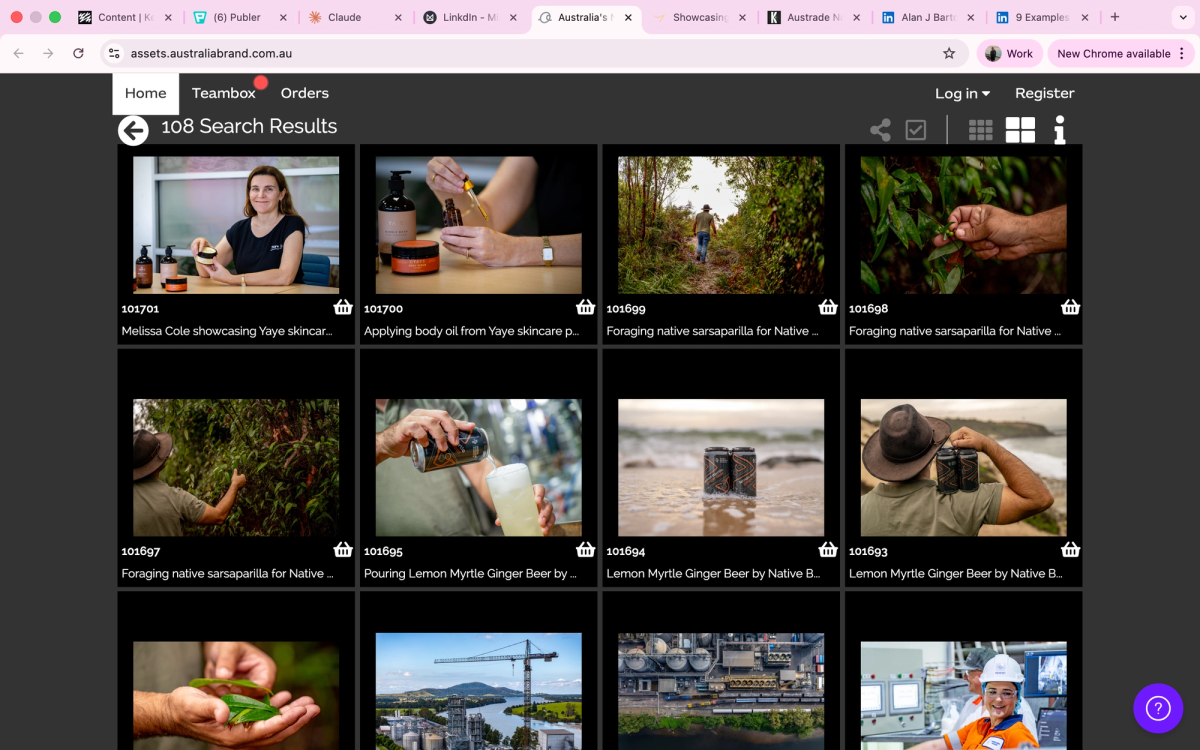Click asset ID text 101694
This screenshot has height=750, width=1200.
point(626,551)
